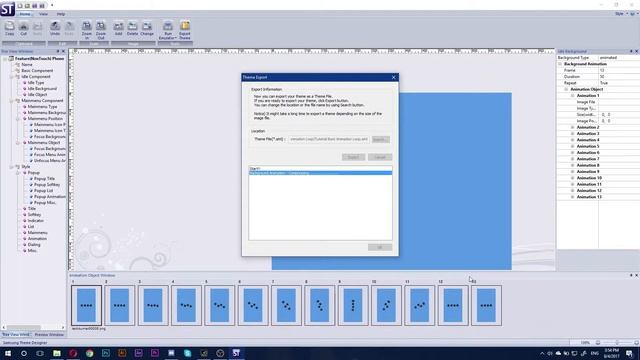
Task: Select Popup Softkey in the tree
Action: [47, 184]
